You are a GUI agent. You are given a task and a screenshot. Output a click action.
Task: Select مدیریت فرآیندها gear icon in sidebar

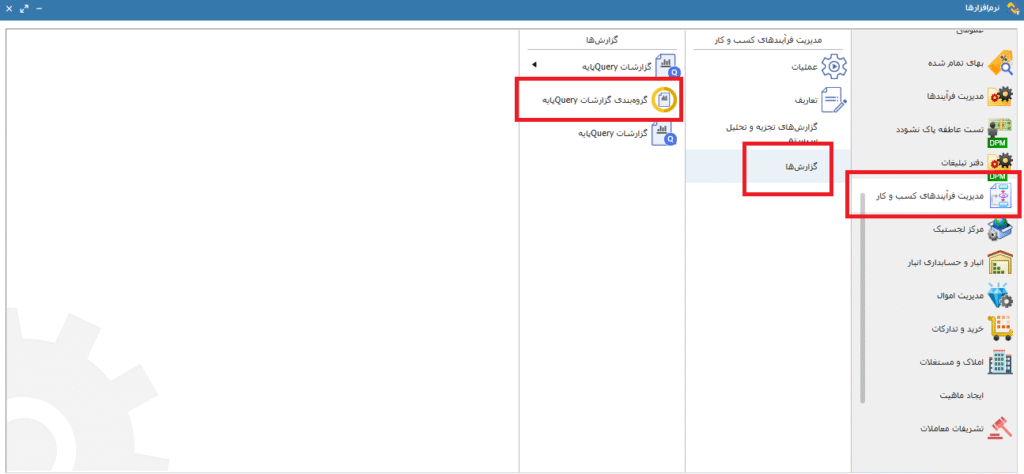click(999, 96)
